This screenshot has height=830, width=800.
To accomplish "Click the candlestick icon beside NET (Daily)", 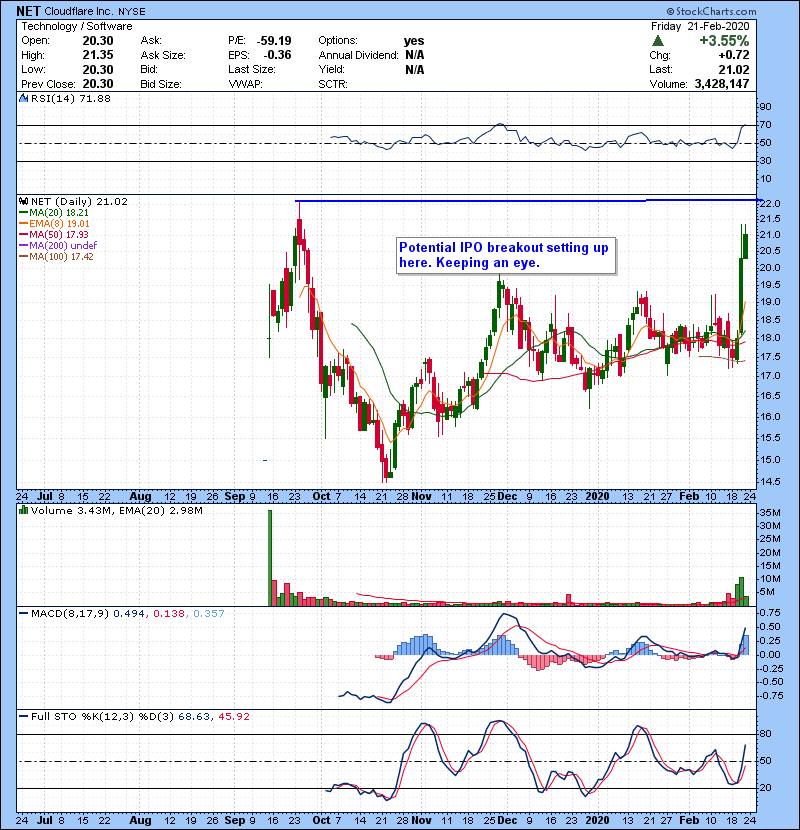I will [x=24, y=201].
